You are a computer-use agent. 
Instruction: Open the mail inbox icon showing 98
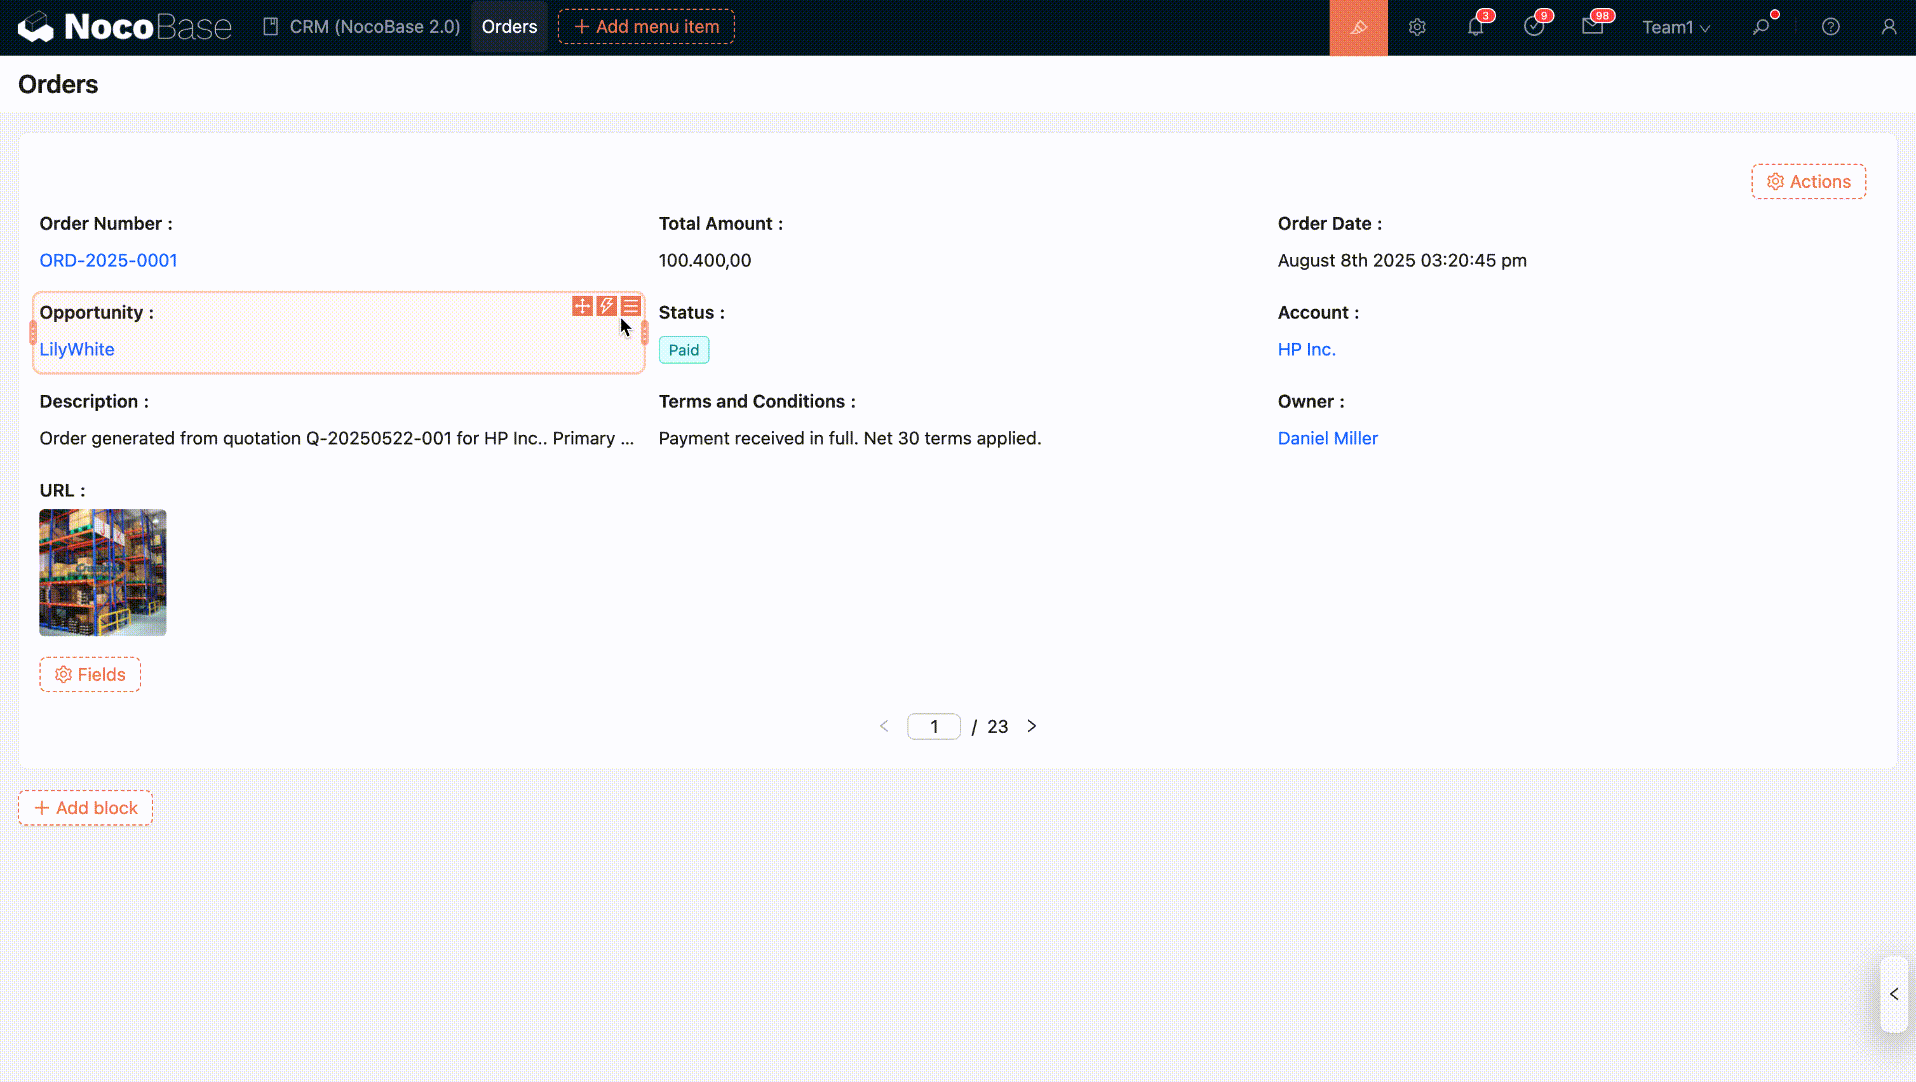[1593, 27]
